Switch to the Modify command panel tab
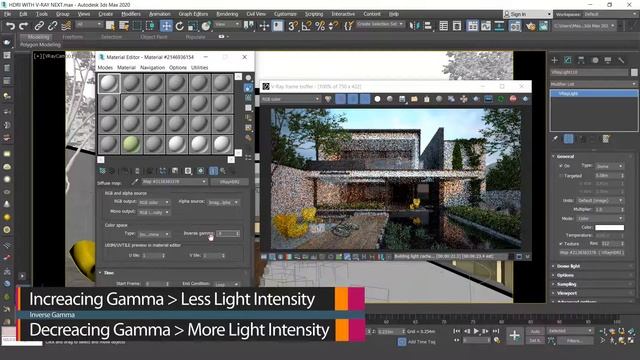The image size is (640, 360). [568, 60]
